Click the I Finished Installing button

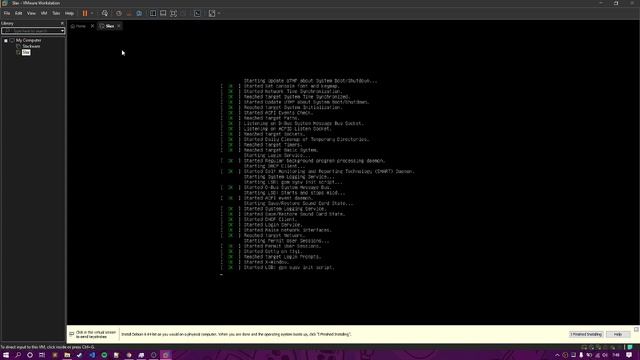(x=586, y=334)
